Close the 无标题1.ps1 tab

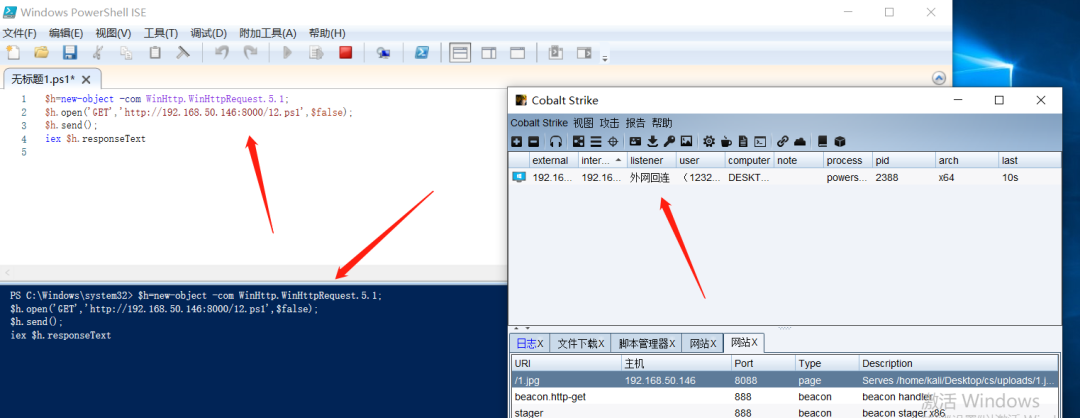pos(86,79)
